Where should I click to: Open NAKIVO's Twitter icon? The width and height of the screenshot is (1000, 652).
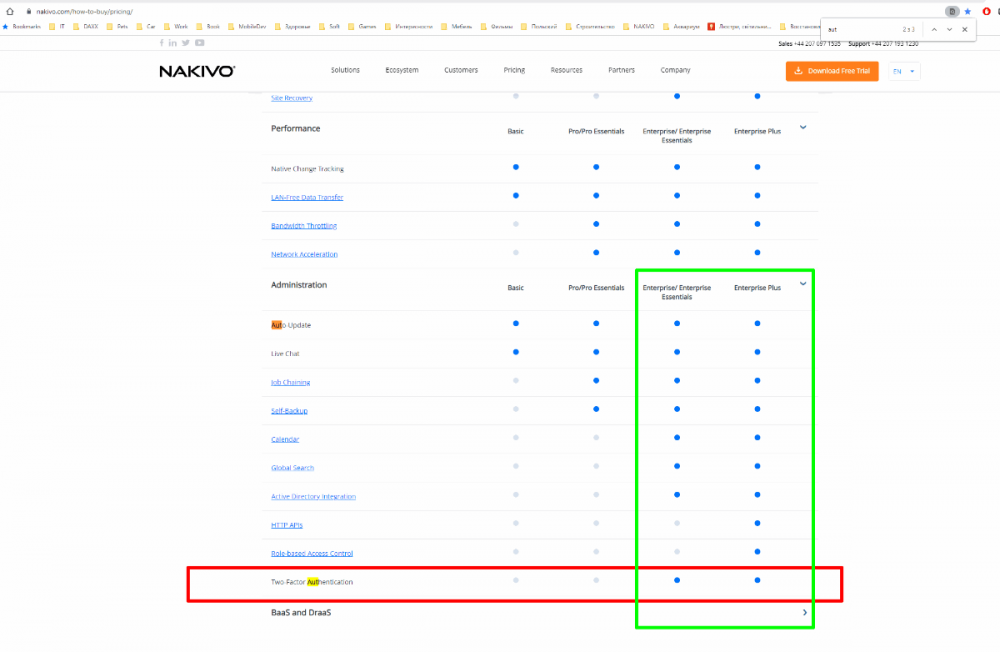(x=186, y=43)
